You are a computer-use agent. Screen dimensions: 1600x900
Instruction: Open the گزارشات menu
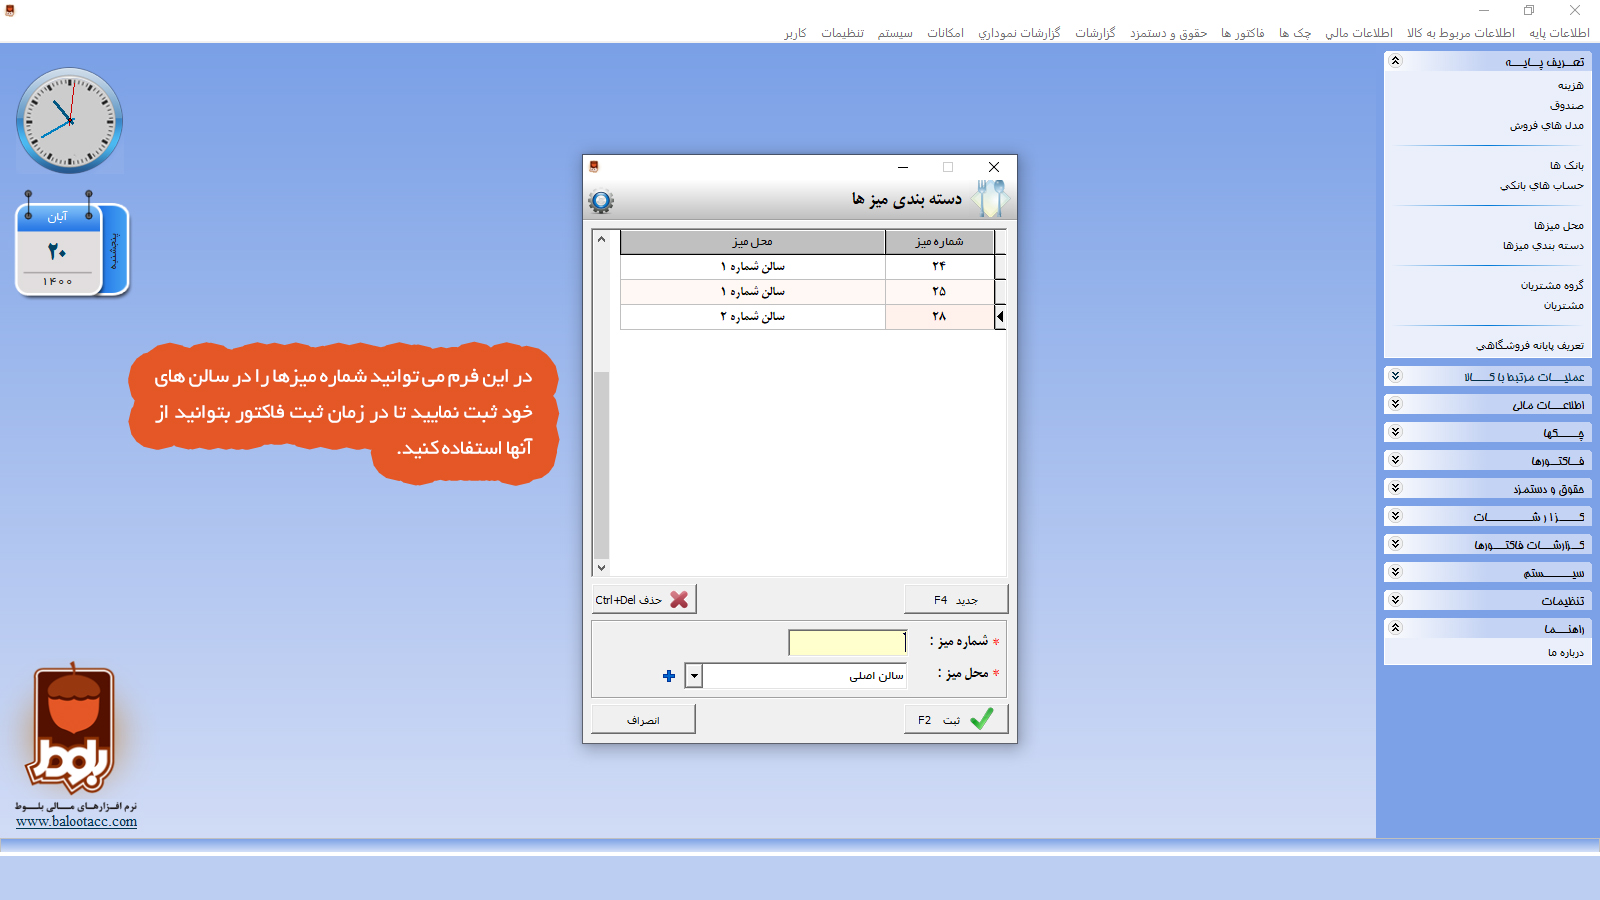(x=1095, y=33)
